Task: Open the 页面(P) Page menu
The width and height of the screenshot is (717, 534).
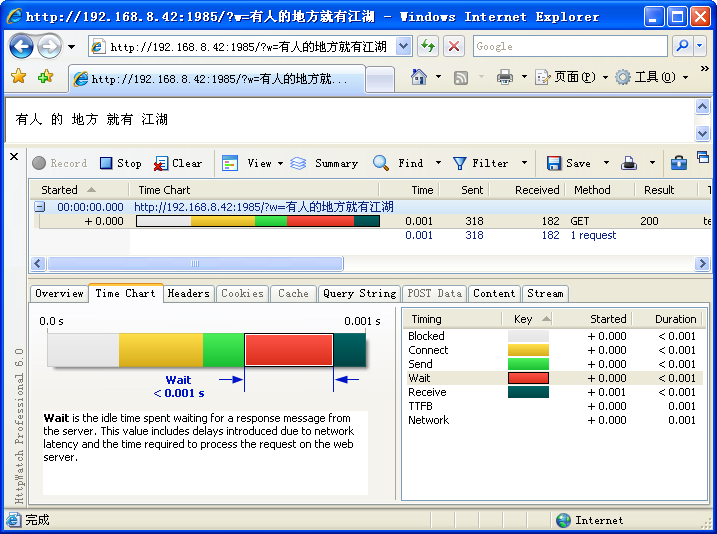Action: coord(571,77)
